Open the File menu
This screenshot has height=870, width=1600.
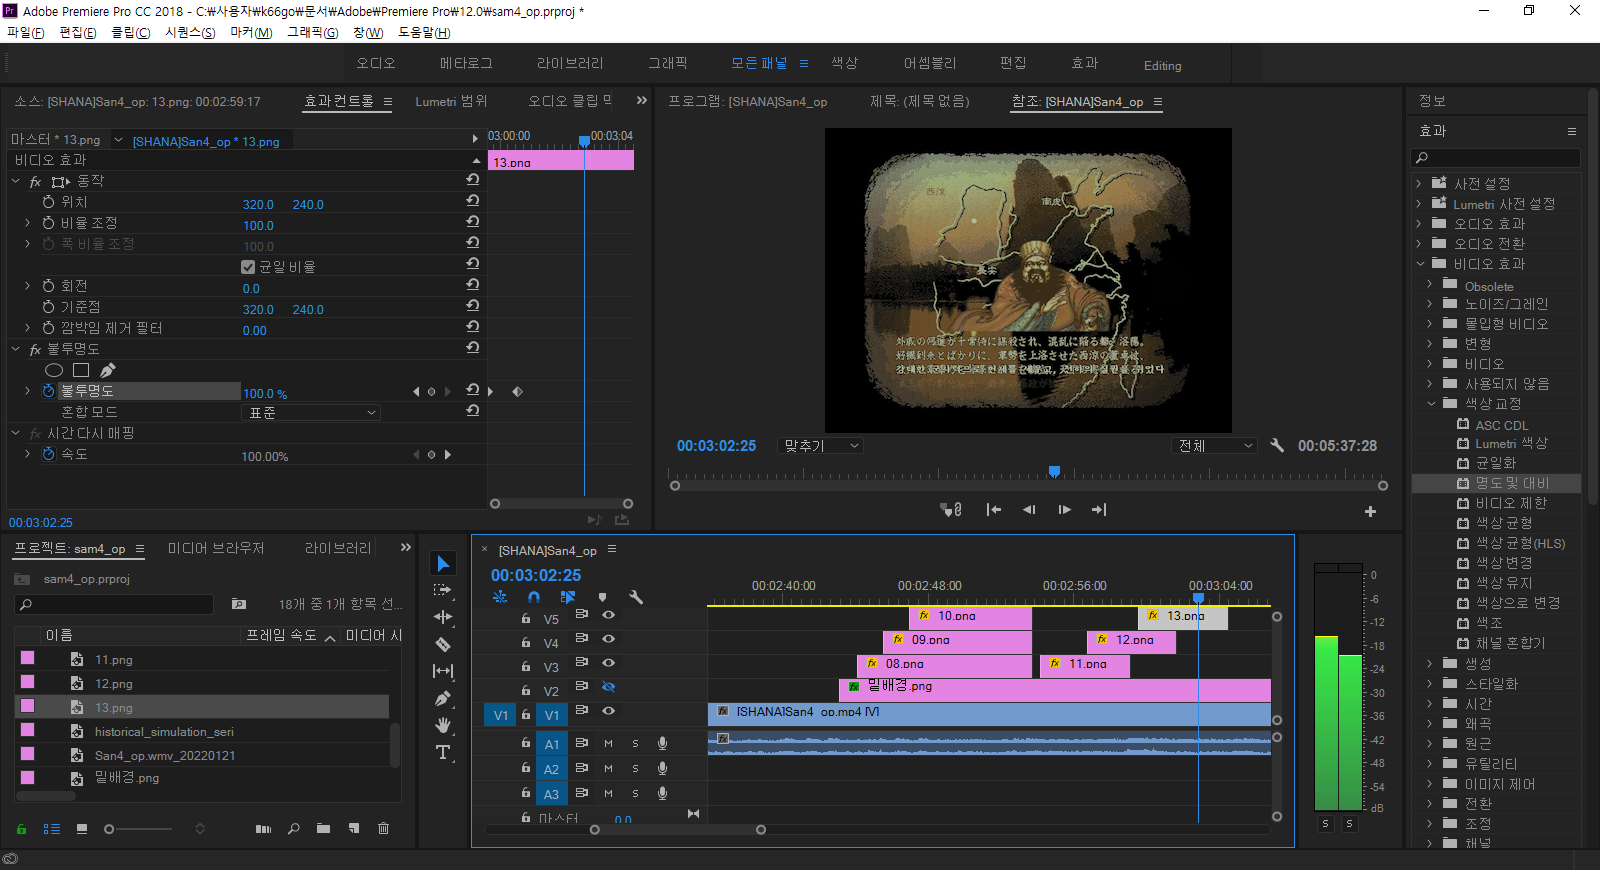(x=26, y=32)
